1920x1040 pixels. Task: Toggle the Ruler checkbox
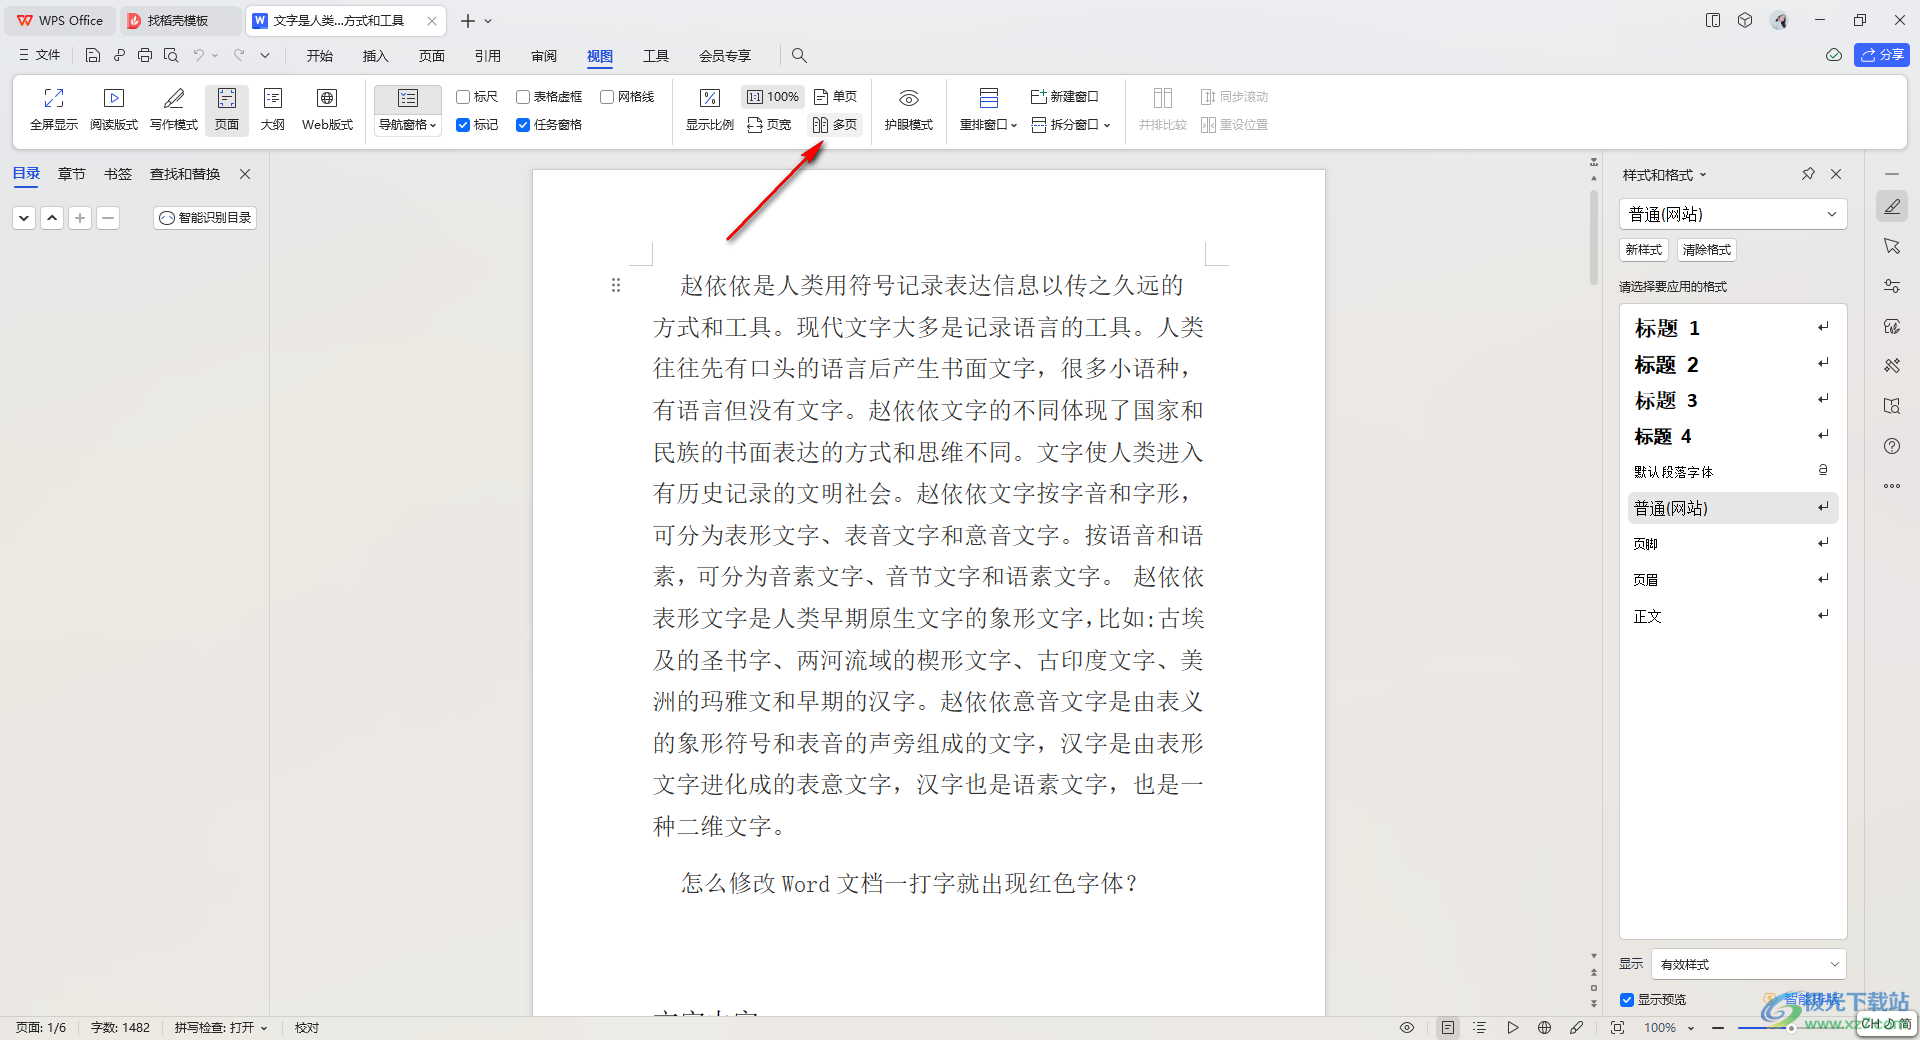[463, 97]
